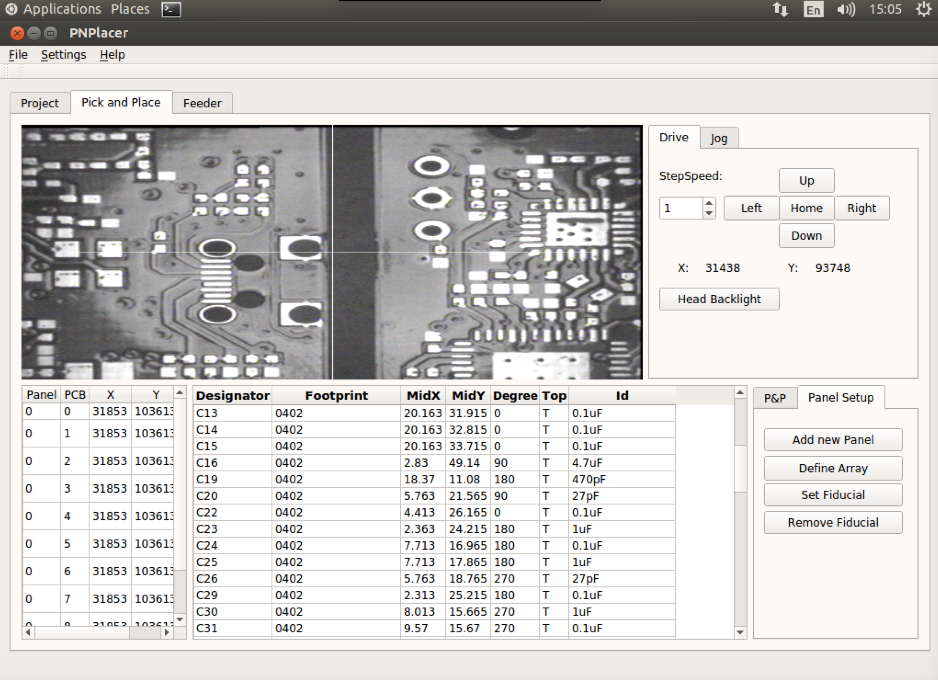Open the system power gear menu
This screenshot has width=938, height=680.
tap(923, 9)
